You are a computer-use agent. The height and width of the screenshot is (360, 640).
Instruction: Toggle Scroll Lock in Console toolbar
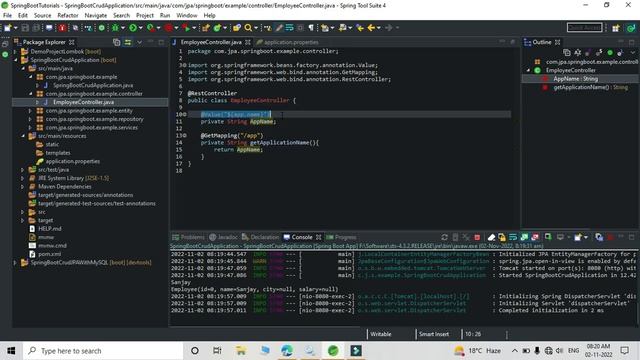click(502, 237)
